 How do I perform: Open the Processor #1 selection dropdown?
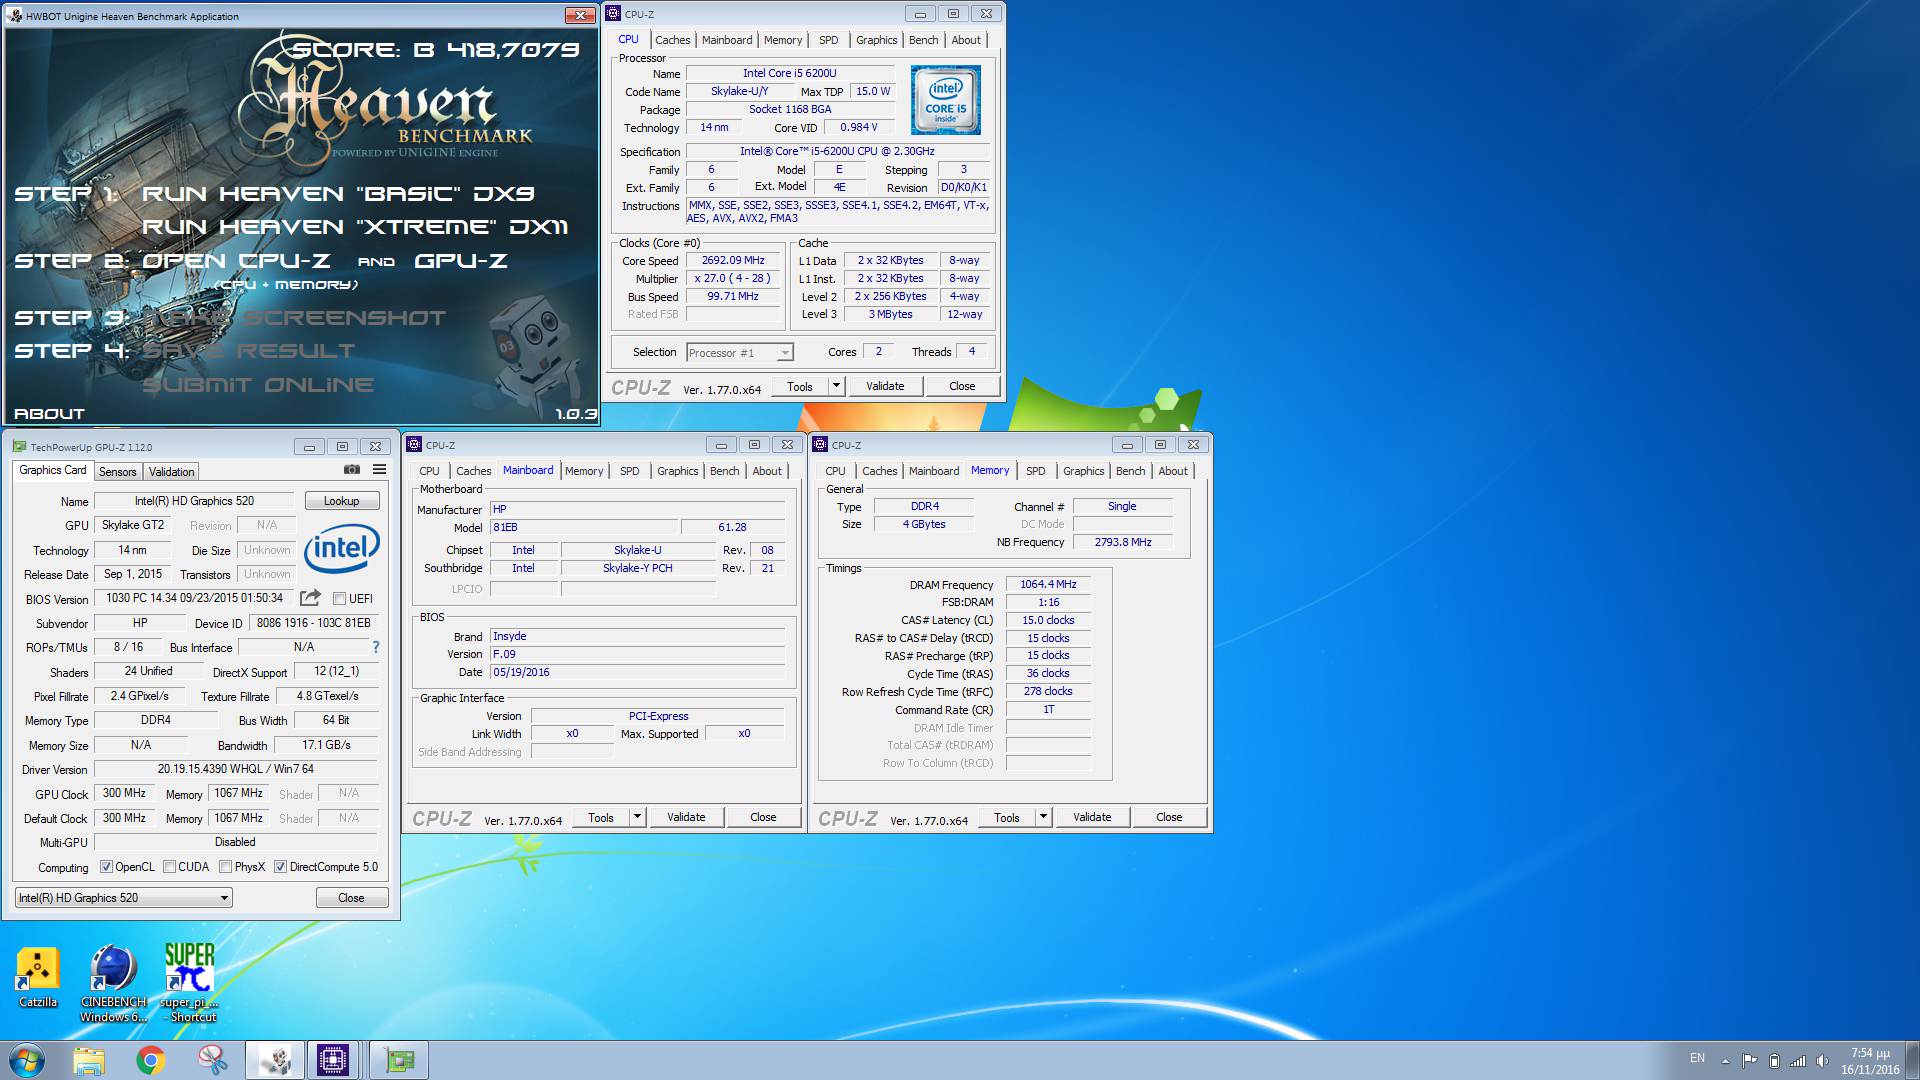pos(740,353)
